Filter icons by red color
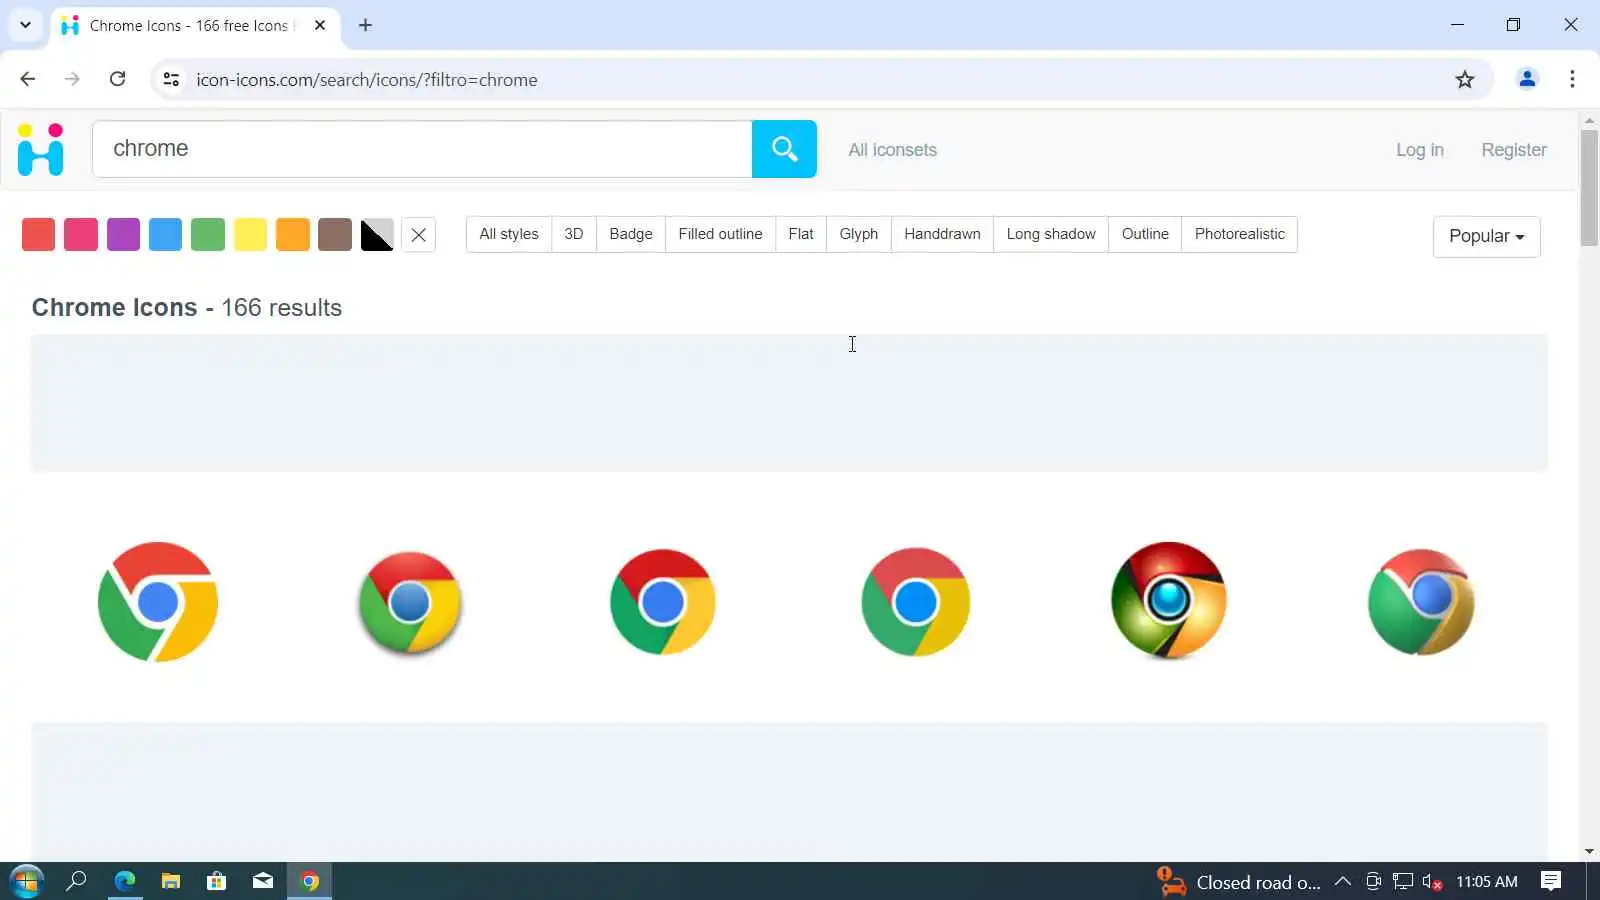 [38, 235]
